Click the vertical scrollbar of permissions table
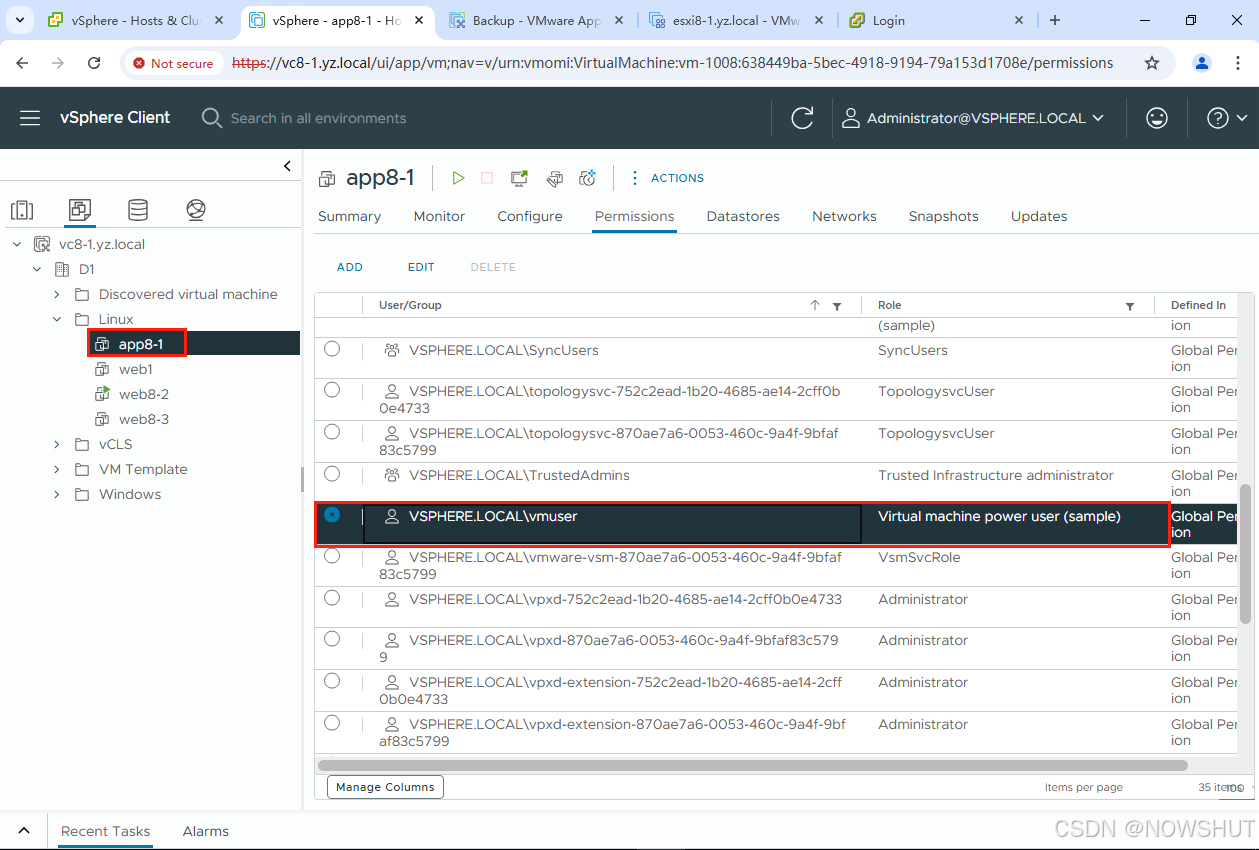 1245,554
